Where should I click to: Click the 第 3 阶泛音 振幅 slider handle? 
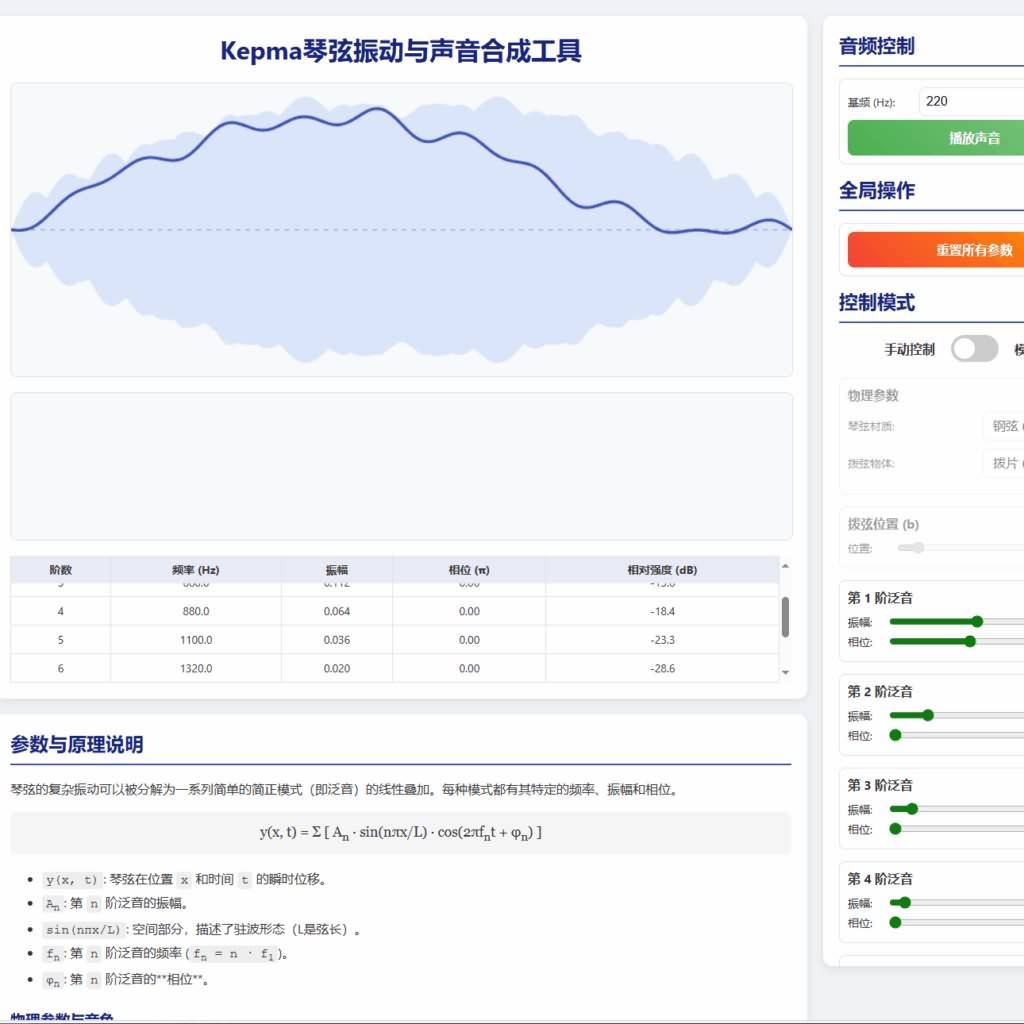point(912,809)
